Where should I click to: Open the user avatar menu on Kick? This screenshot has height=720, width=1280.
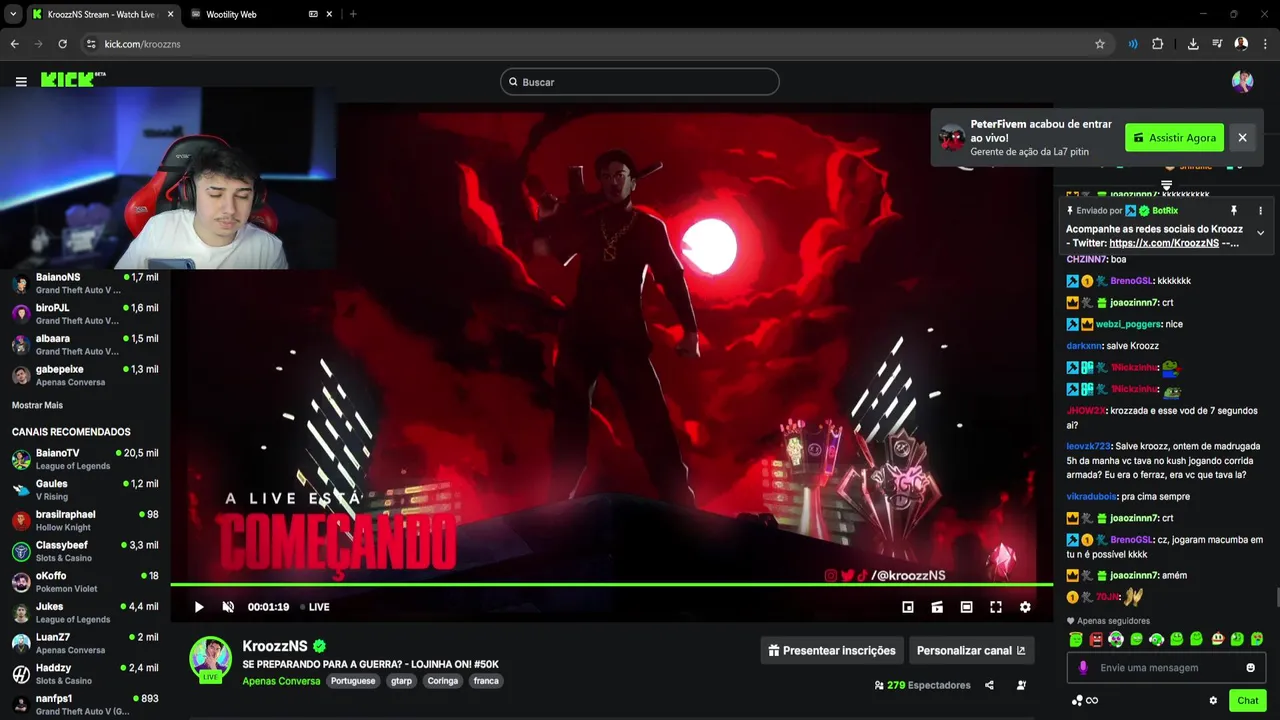click(x=1242, y=82)
